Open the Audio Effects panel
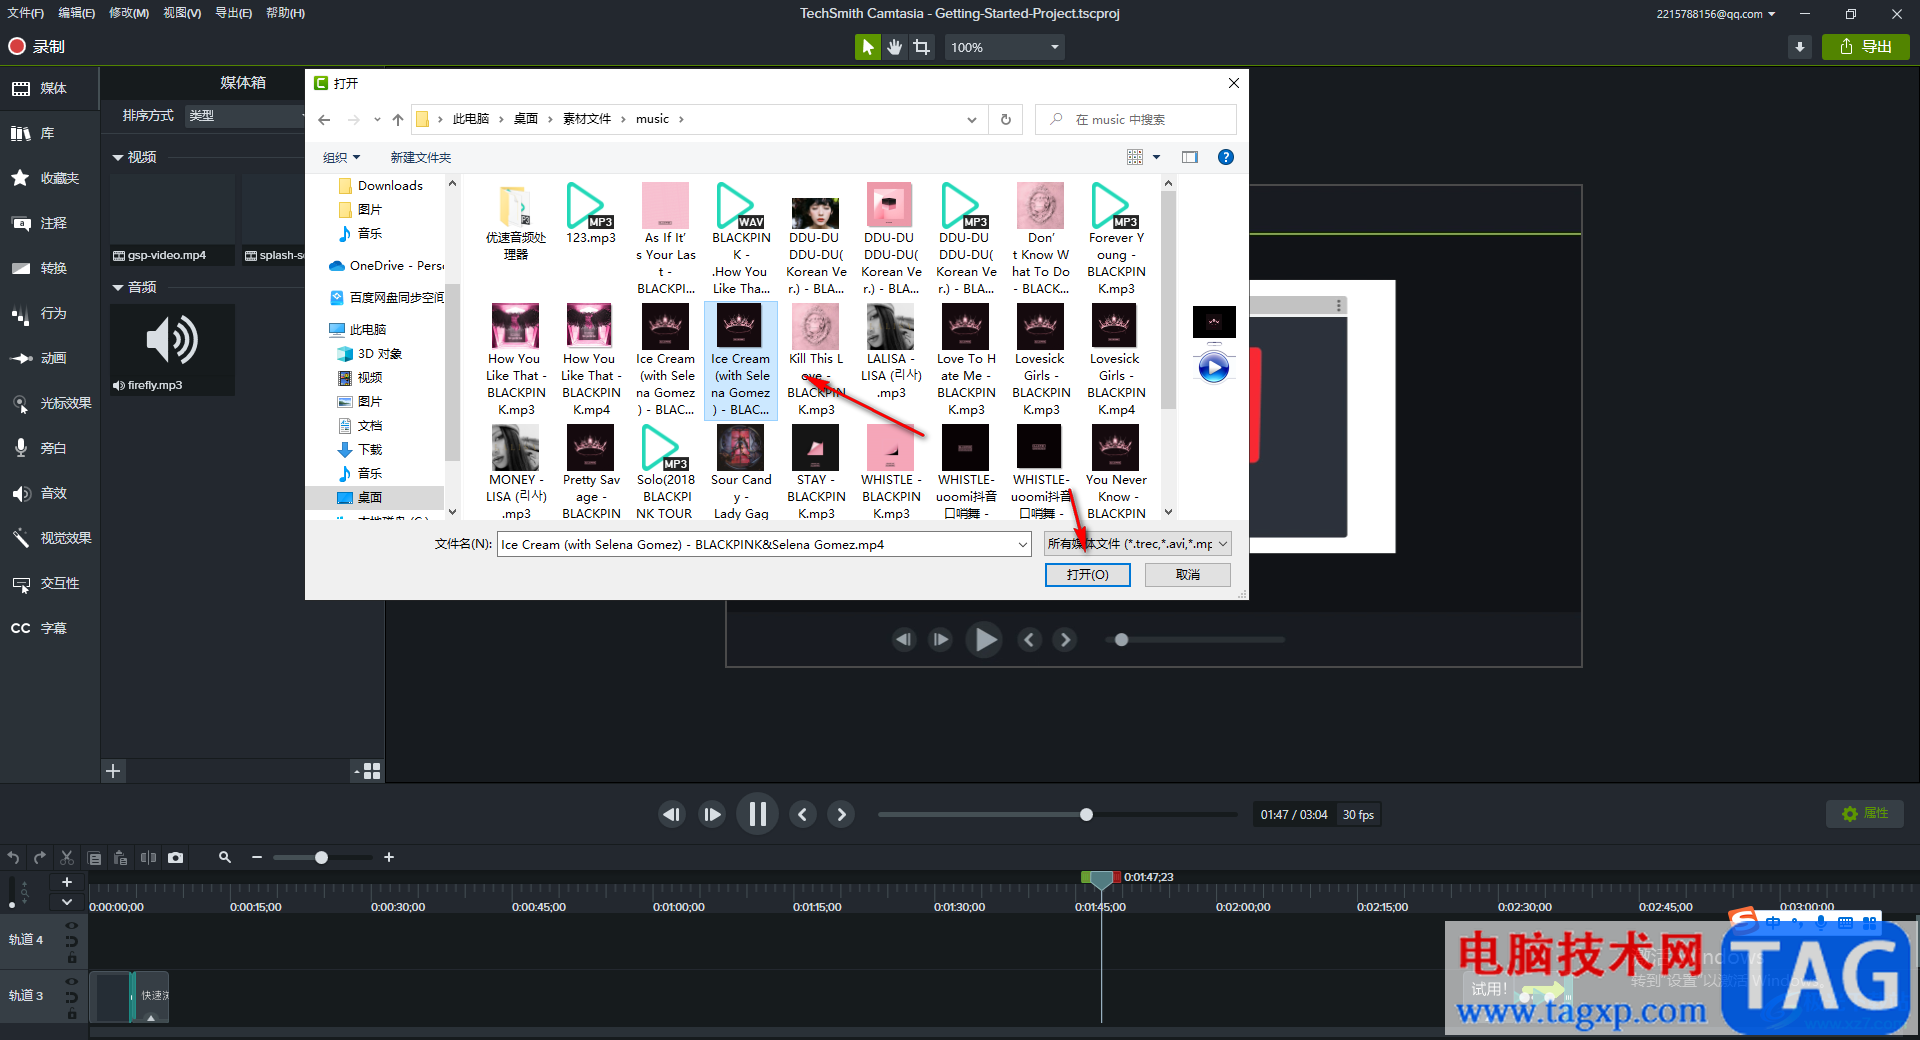The image size is (1920, 1040). point(50,493)
